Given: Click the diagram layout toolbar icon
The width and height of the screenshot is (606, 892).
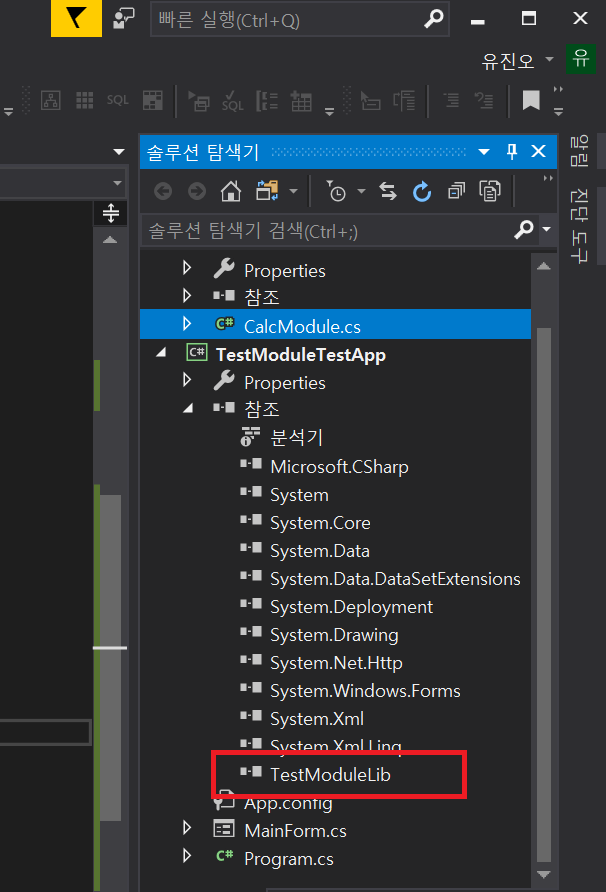Looking at the screenshot, I should [51, 101].
